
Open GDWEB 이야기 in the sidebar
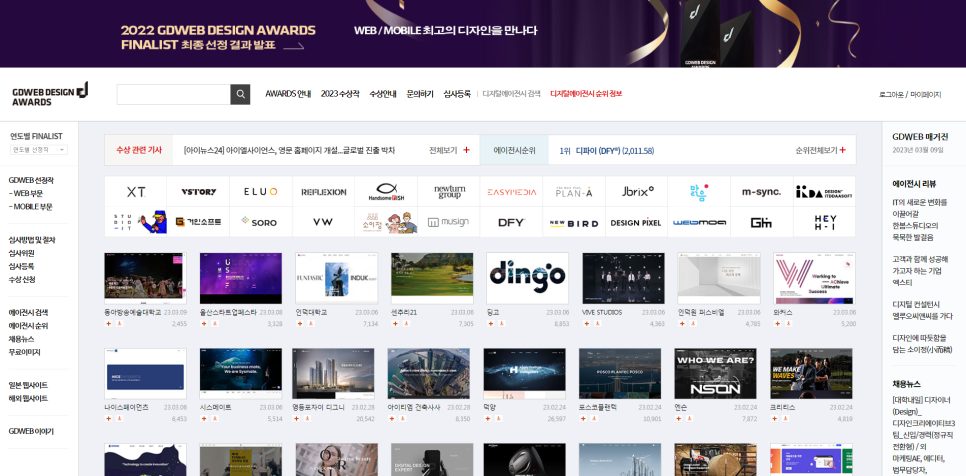point(31,431)
